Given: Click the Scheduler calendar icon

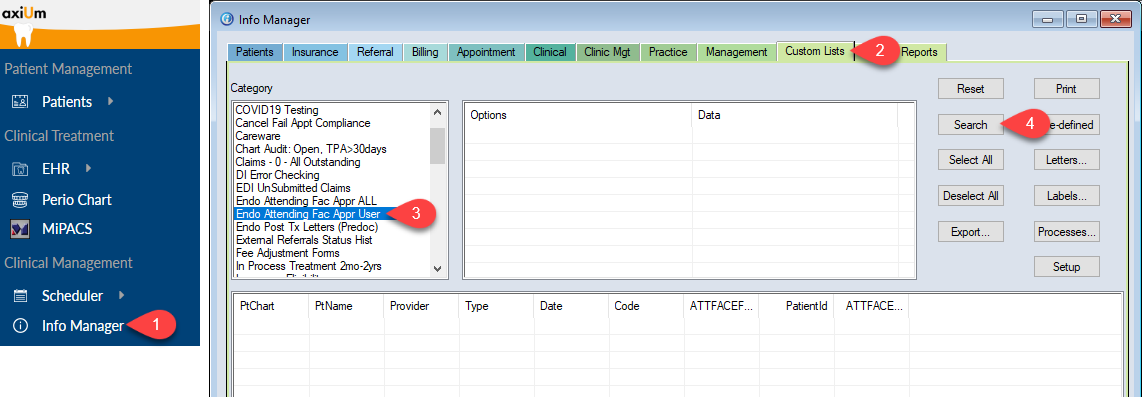Looking at the screenshot, I should [20, 296].
